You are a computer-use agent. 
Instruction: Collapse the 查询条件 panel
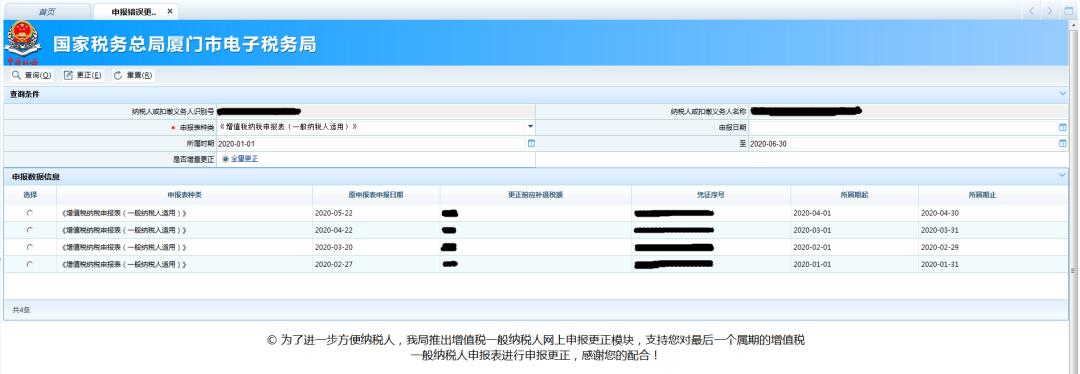click(1063, 94)
